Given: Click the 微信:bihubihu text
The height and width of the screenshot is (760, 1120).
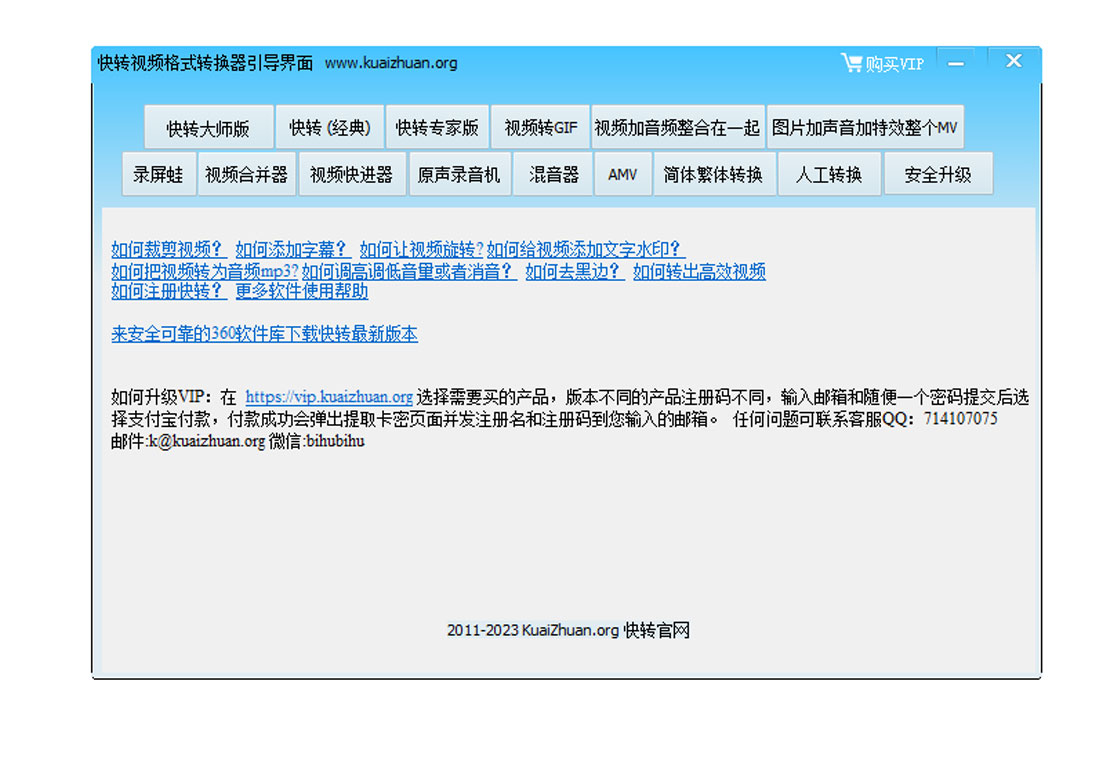Looking at the screenshot, I should pyautogui.click(x=316, y=441).
